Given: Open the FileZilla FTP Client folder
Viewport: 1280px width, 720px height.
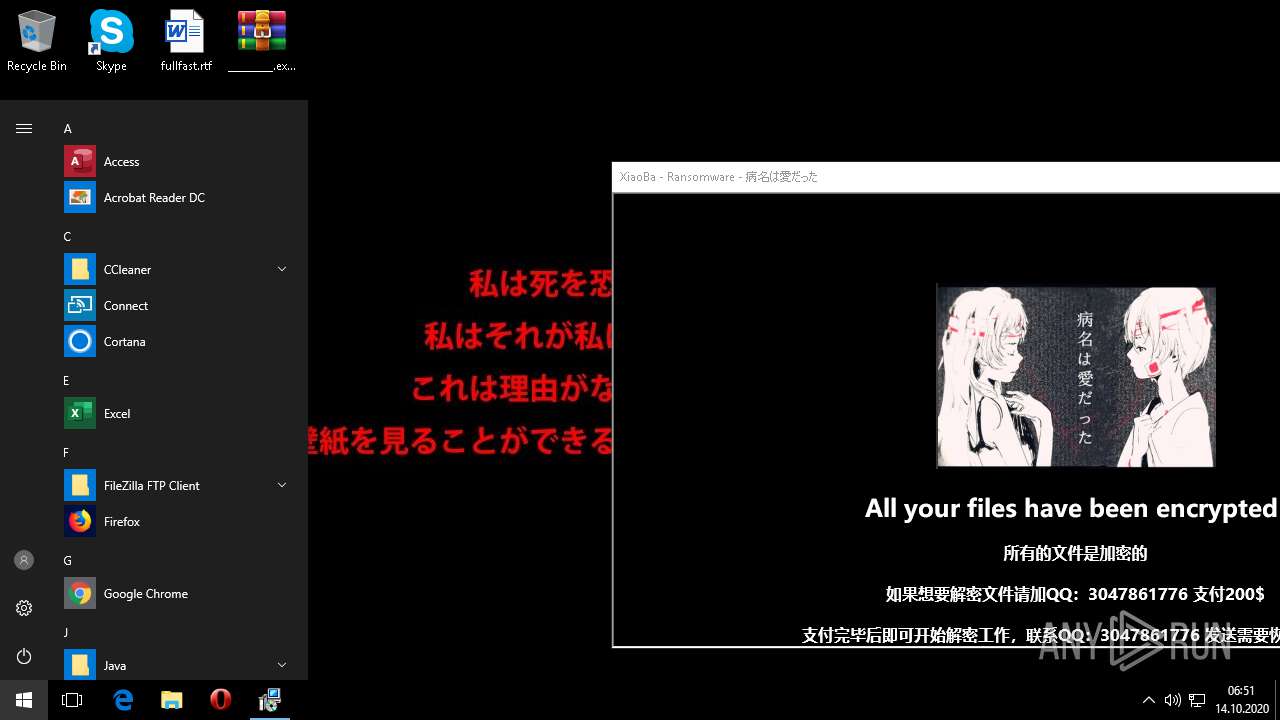Looking at the screenshot, I should coord(178,485).
